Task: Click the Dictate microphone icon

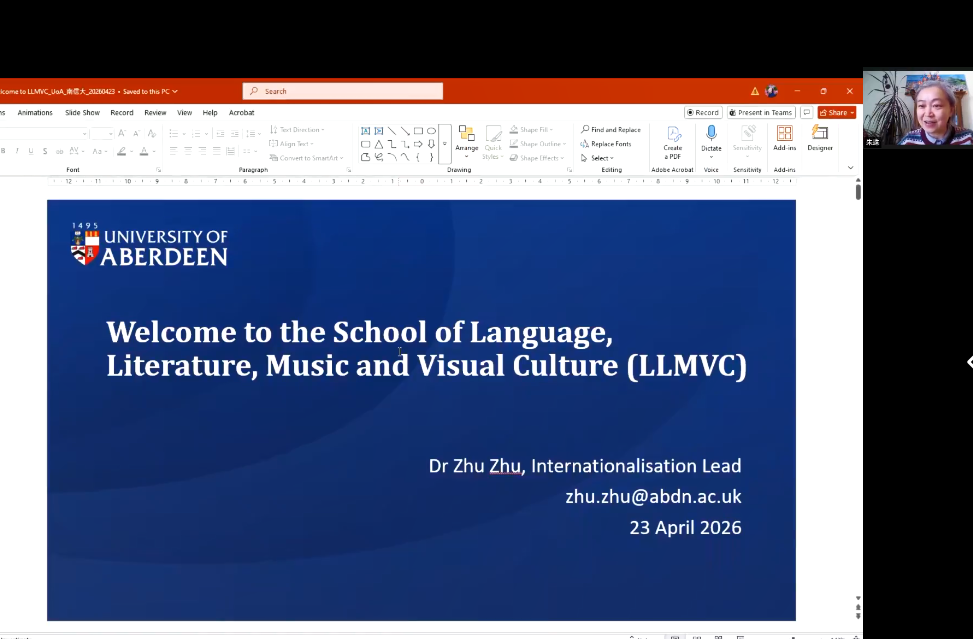Action: pyautogui.click(x=711, y=134)
